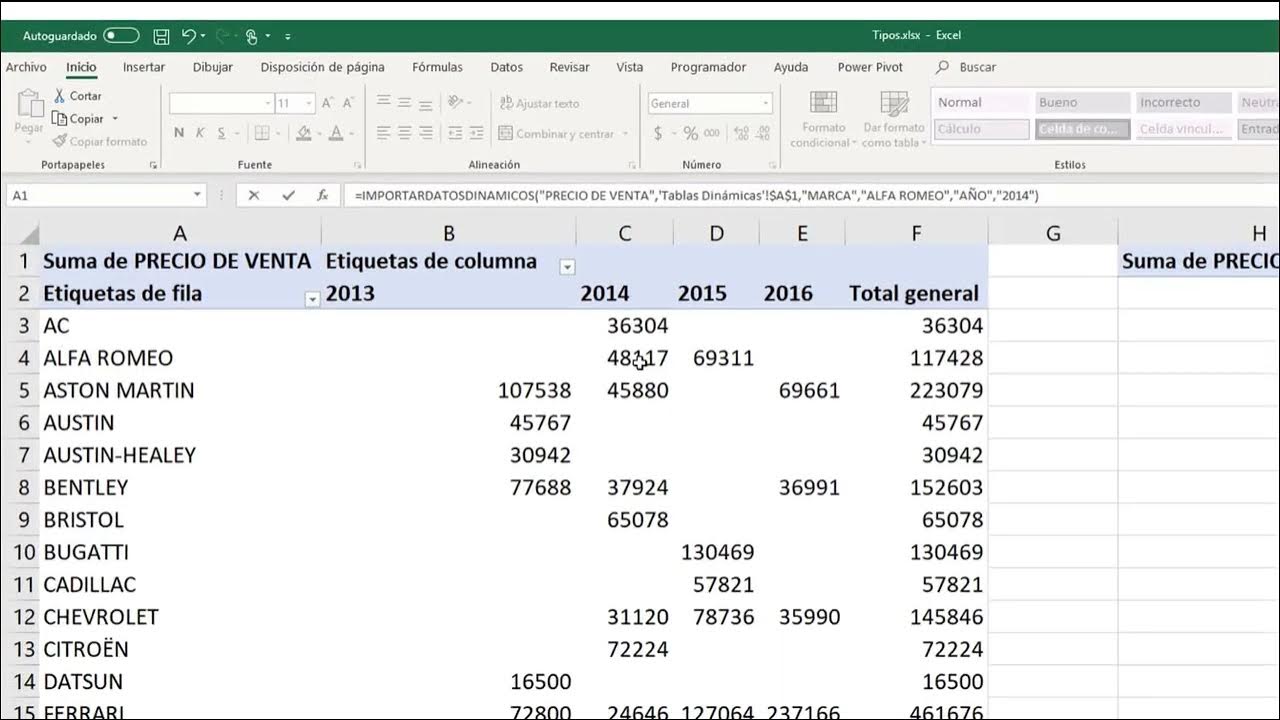Click the increase indent icon
The image size is (1280, 720).
pos(478,133)
